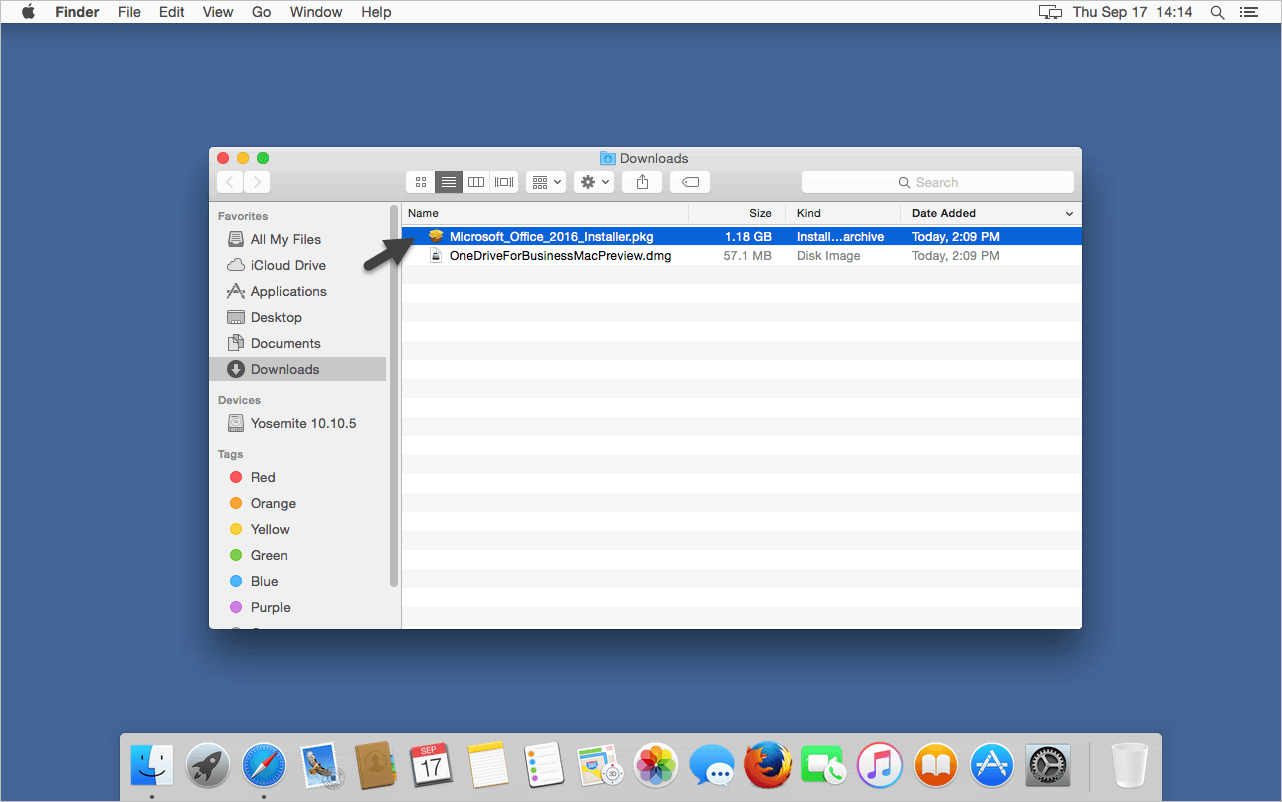Image resolution: width=1282 pixels, height=802 pixels.
Task: Open Messages from the Dock
Action: click(712, 767)
